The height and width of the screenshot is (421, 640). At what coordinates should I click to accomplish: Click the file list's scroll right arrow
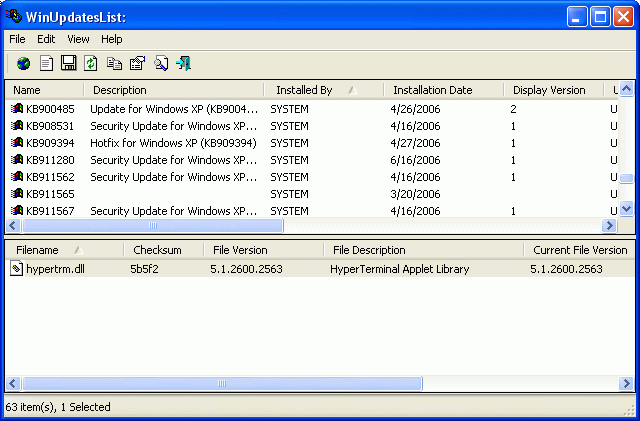(627, 383)
